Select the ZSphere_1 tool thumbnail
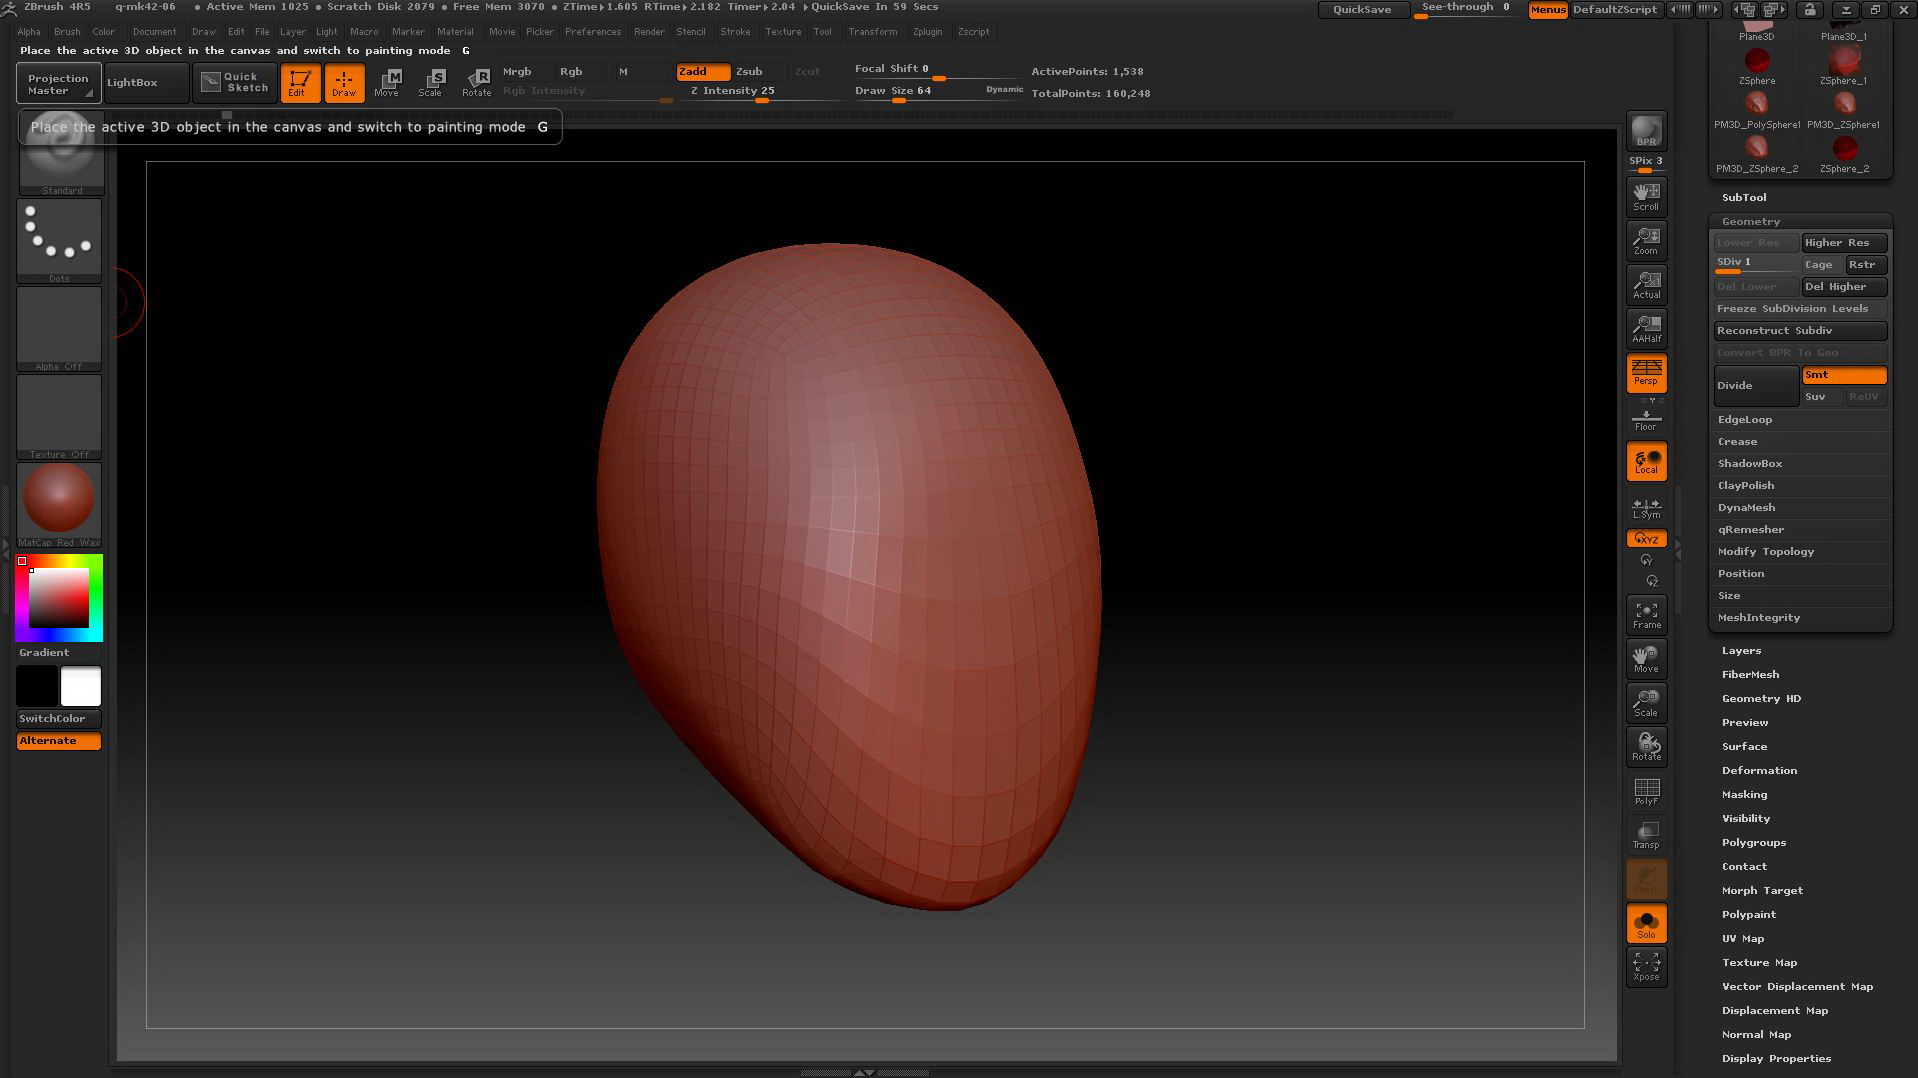Image resolution: width=1918 pixels, height=1078 pixels. click(1843, 66)
